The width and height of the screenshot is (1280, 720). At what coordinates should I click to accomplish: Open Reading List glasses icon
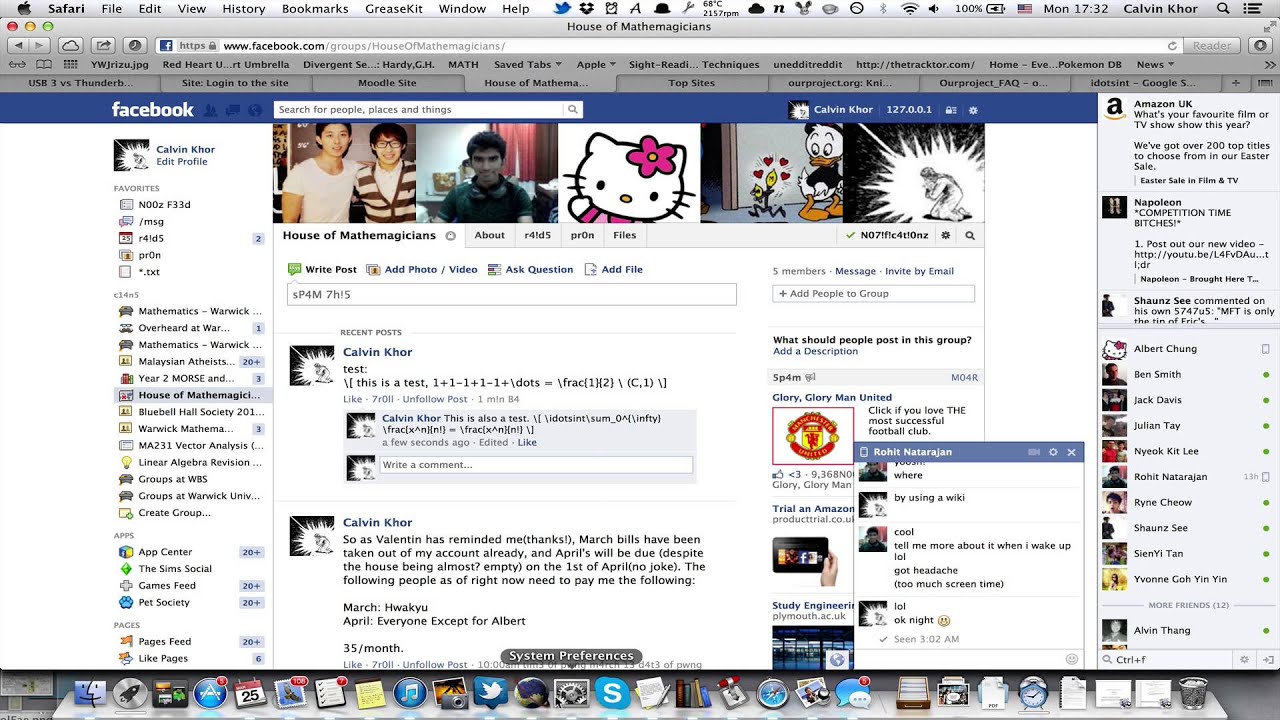tap(17, 65)
